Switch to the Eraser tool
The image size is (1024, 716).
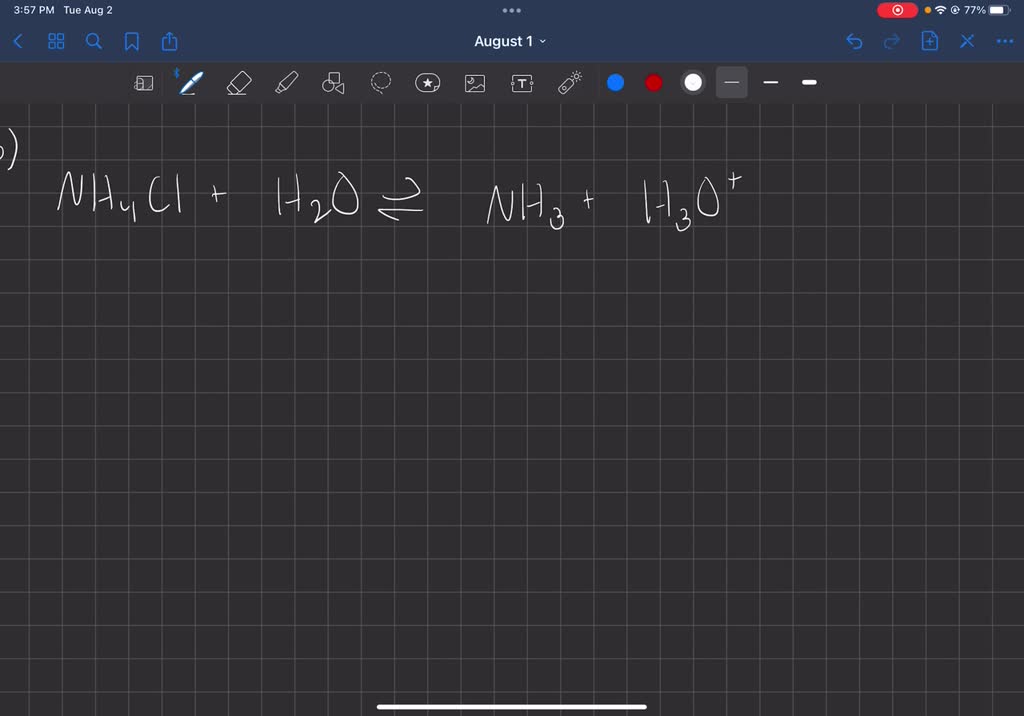click(238, 83)
